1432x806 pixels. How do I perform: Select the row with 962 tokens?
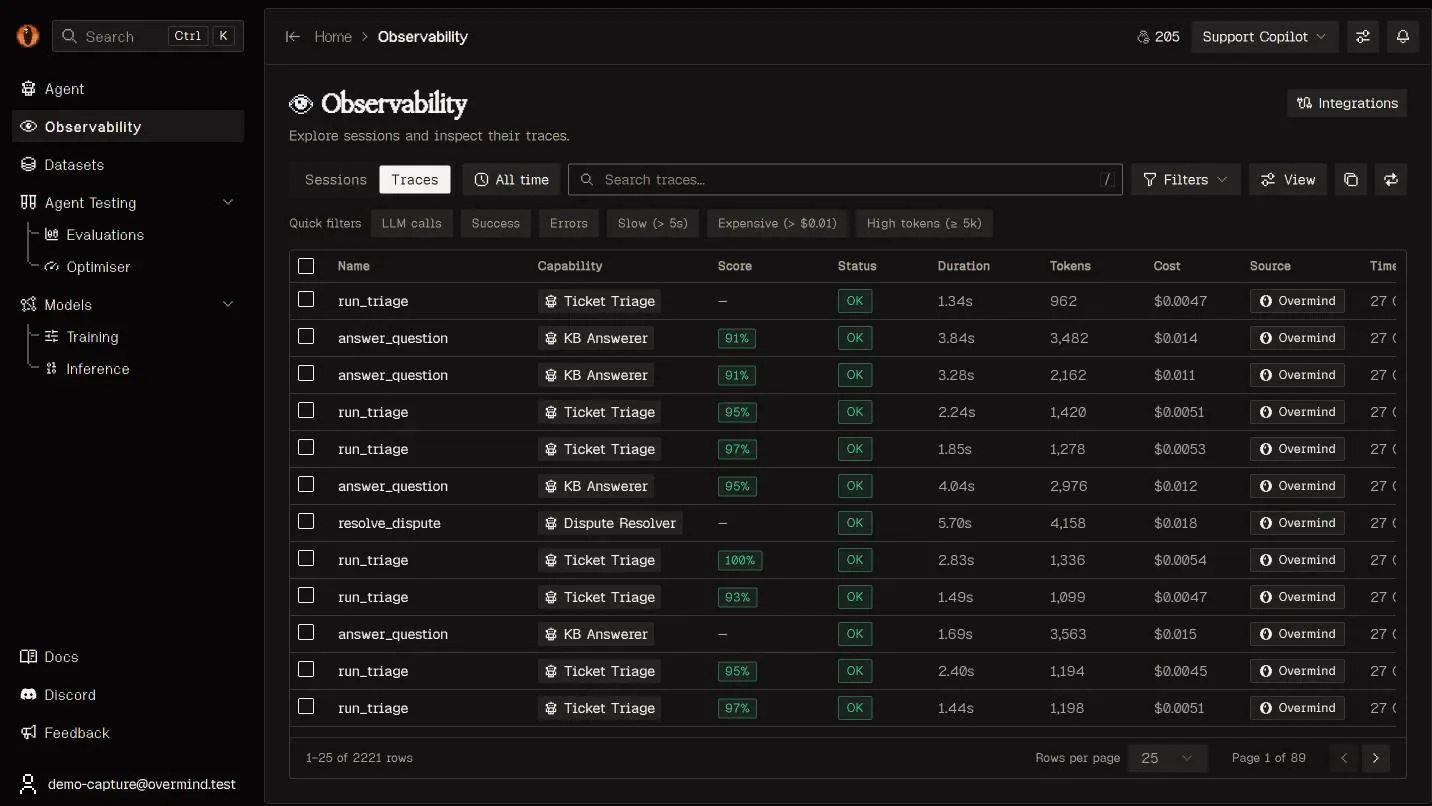[306, 299]
